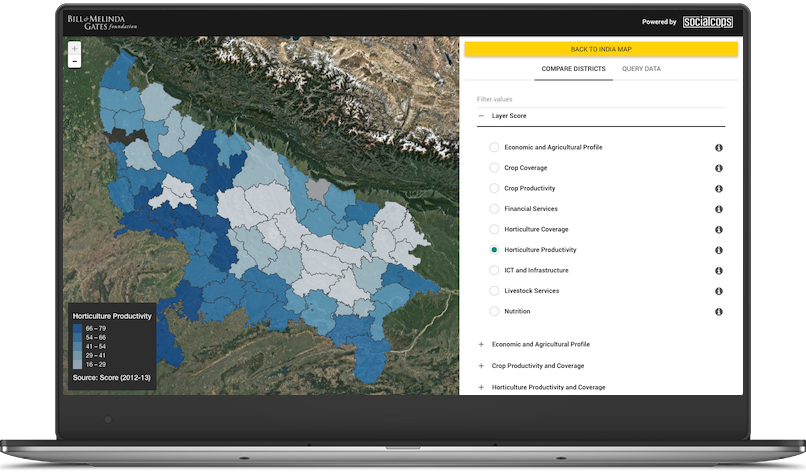
Task: Select Horticulture Productivity radio button
Action: [494, 250]
